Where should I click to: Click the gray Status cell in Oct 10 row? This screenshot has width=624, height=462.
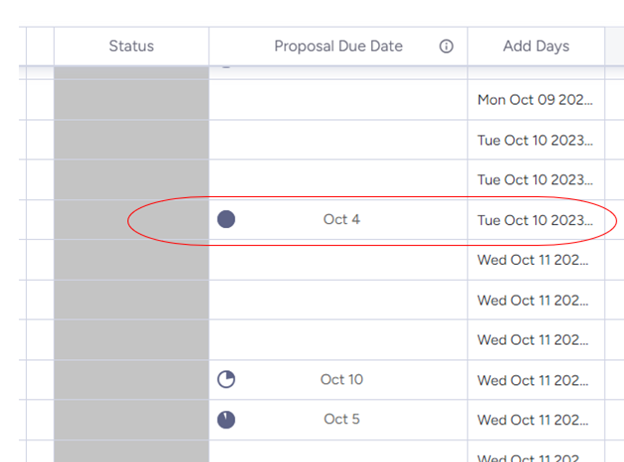coord(131,380)
